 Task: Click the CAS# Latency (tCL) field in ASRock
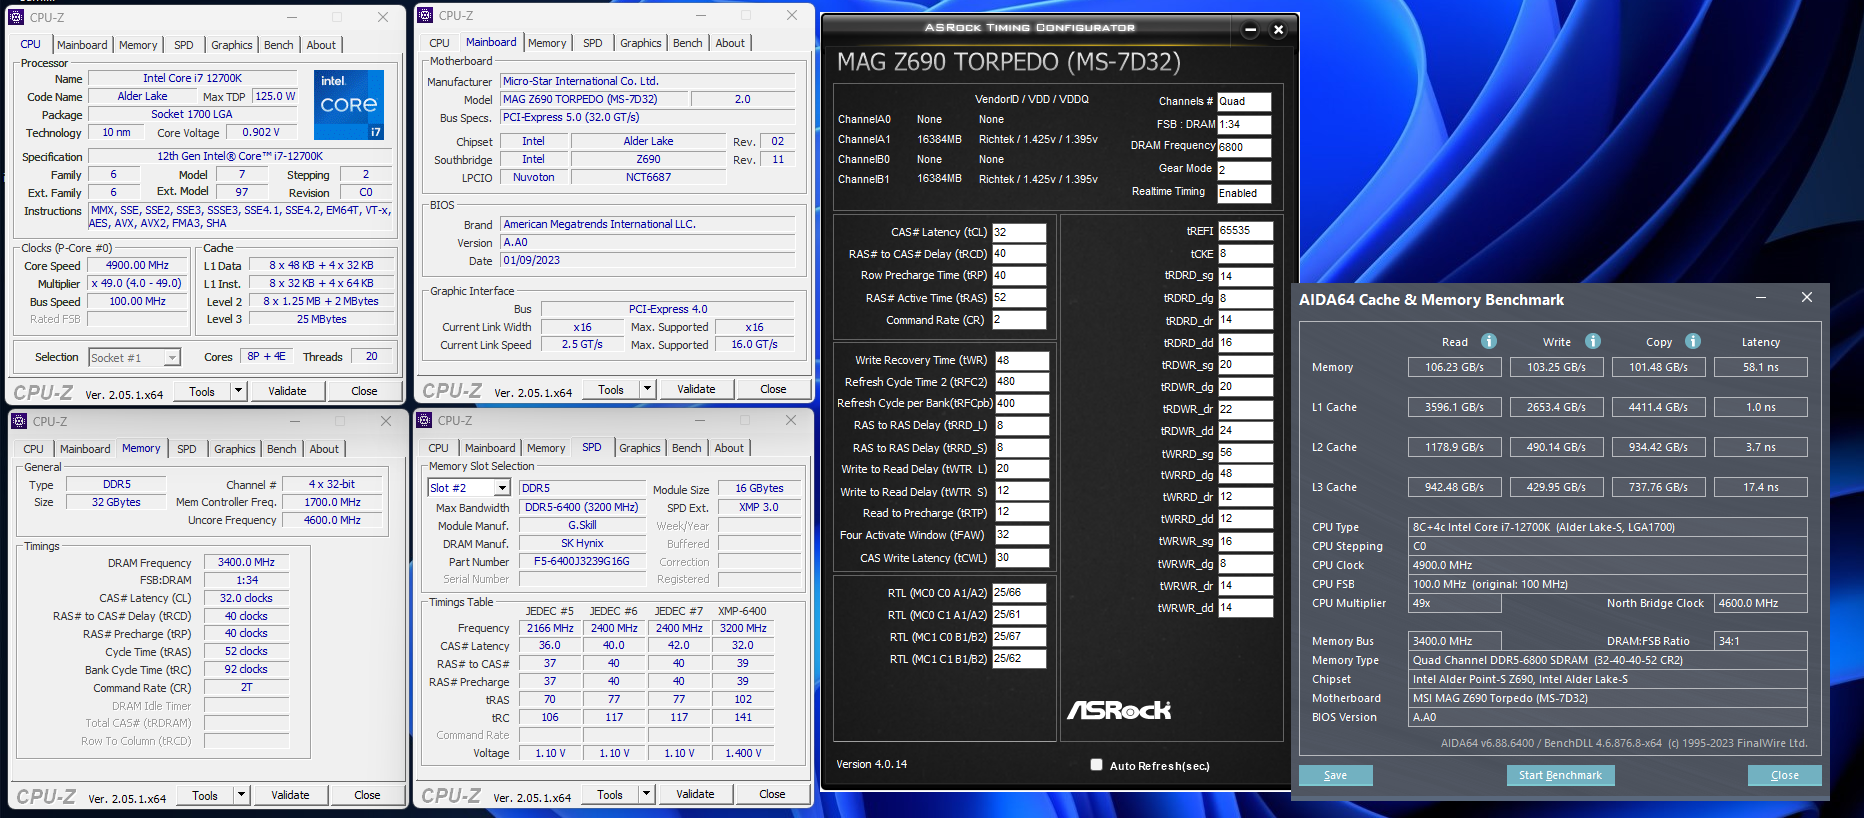point(1019,232)
